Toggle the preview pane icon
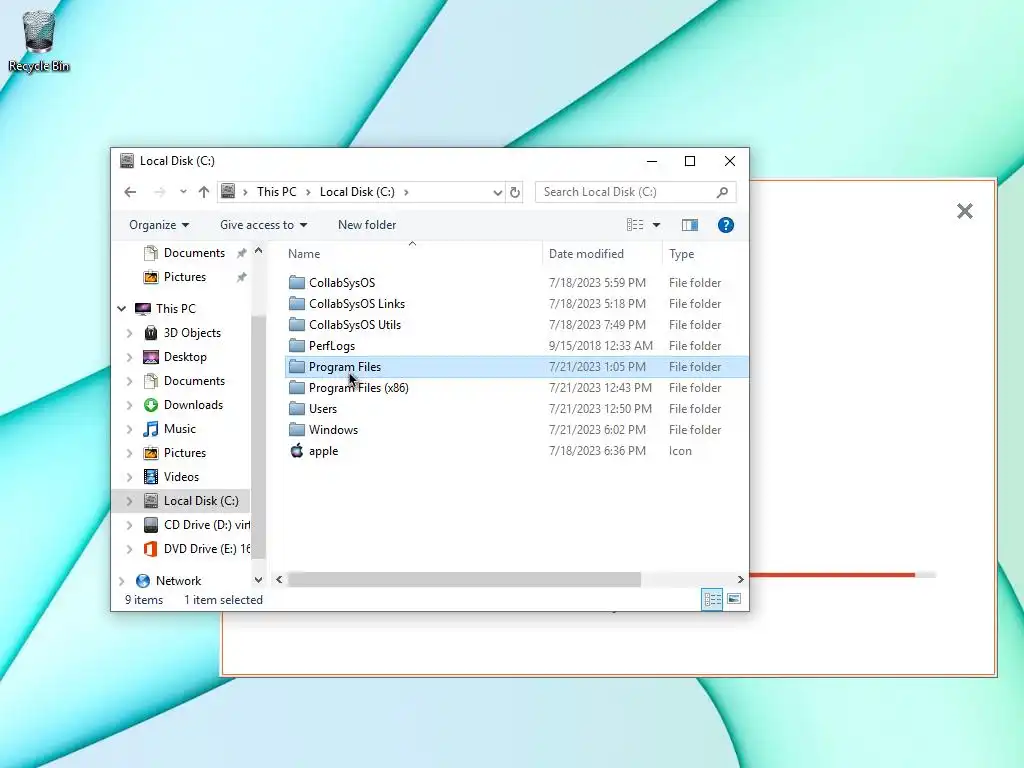 690,225
